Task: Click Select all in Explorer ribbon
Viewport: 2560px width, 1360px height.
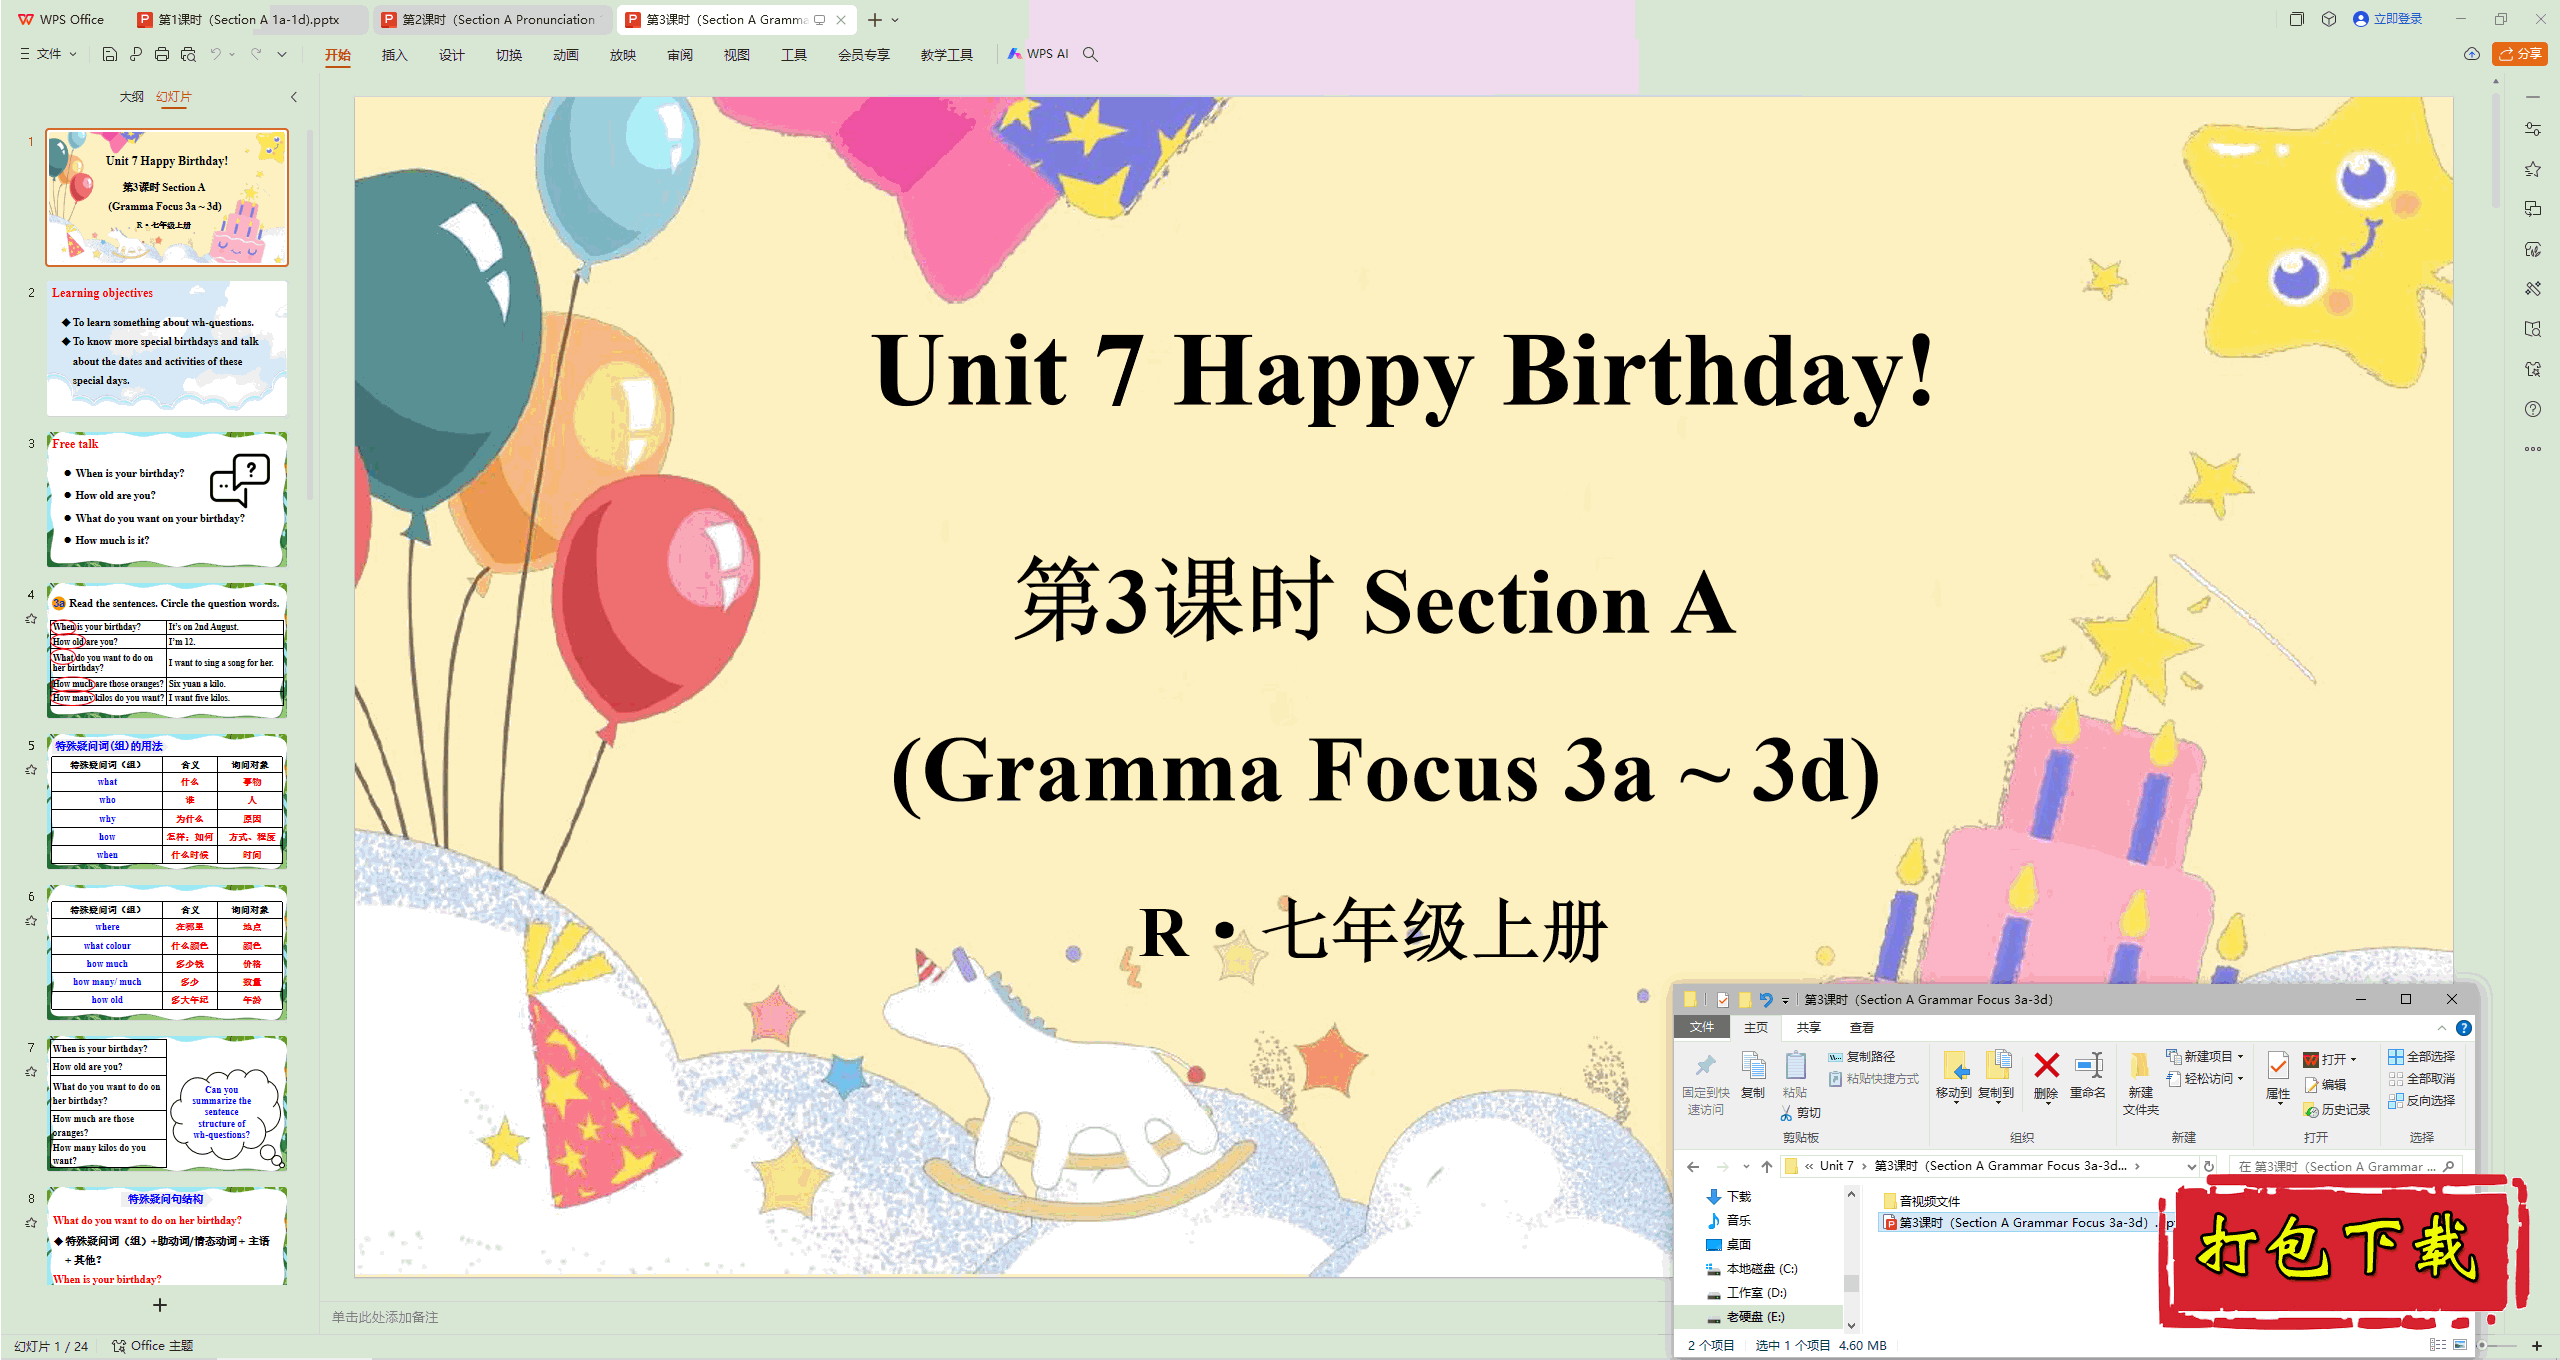Action: 2421,1057
